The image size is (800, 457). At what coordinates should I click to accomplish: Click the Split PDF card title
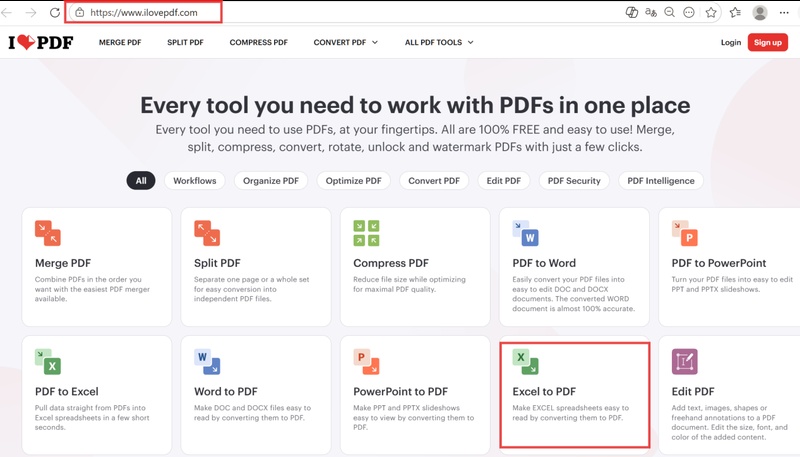pyautogui.click(x=217, y=263)
